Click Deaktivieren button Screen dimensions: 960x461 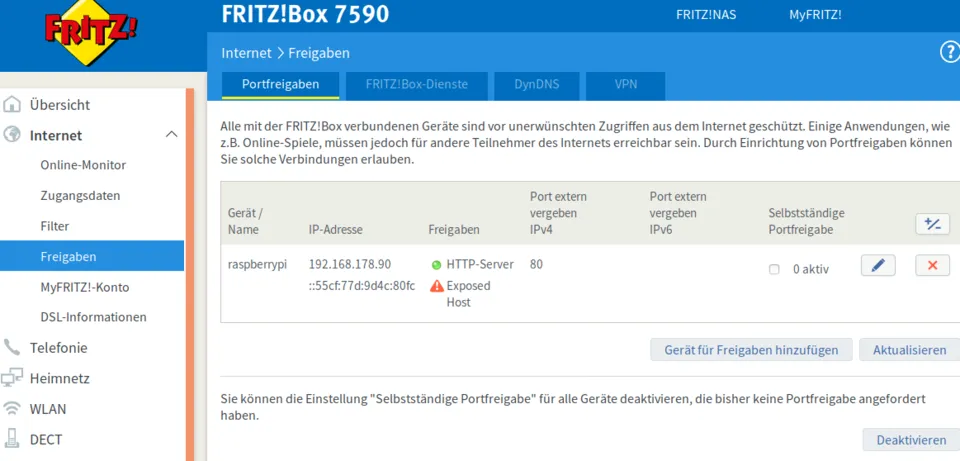[x=911, y=440]
